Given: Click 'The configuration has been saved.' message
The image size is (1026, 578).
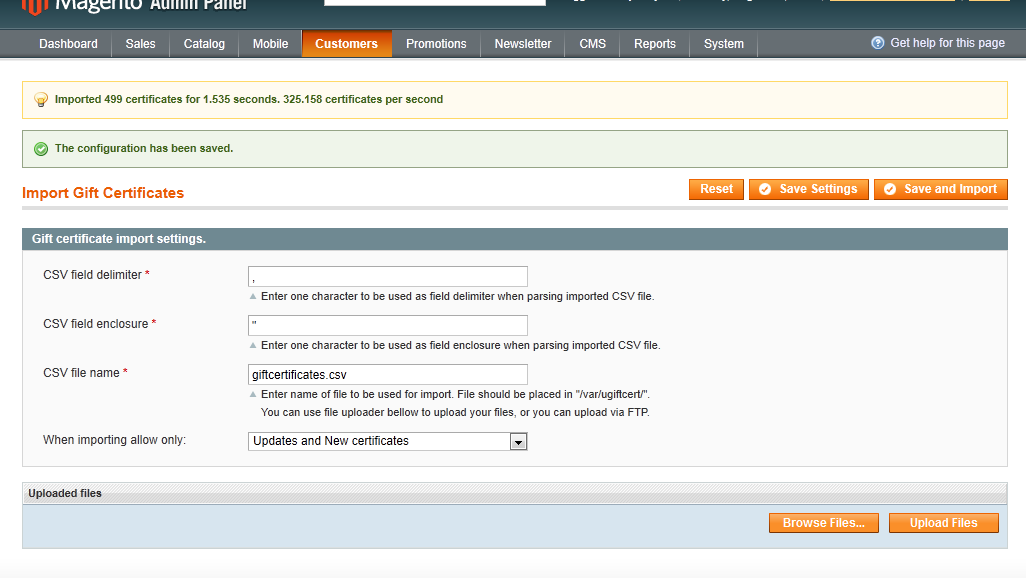Looking at the screenshot, I should coord(144,149).
